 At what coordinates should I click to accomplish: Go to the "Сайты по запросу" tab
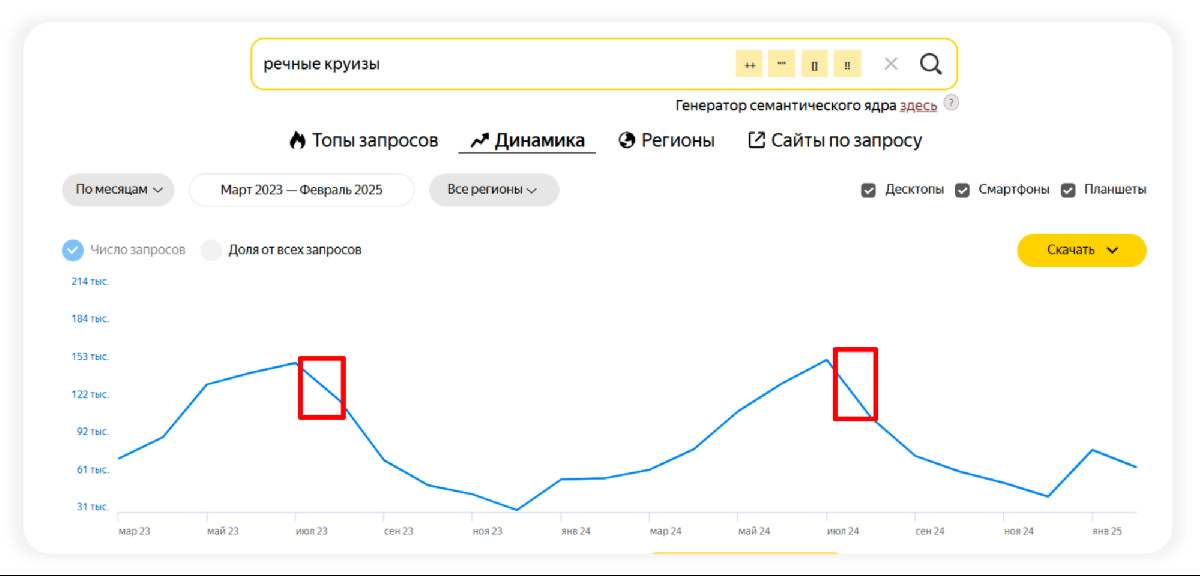pyautogui.click(x=835, y=141)
